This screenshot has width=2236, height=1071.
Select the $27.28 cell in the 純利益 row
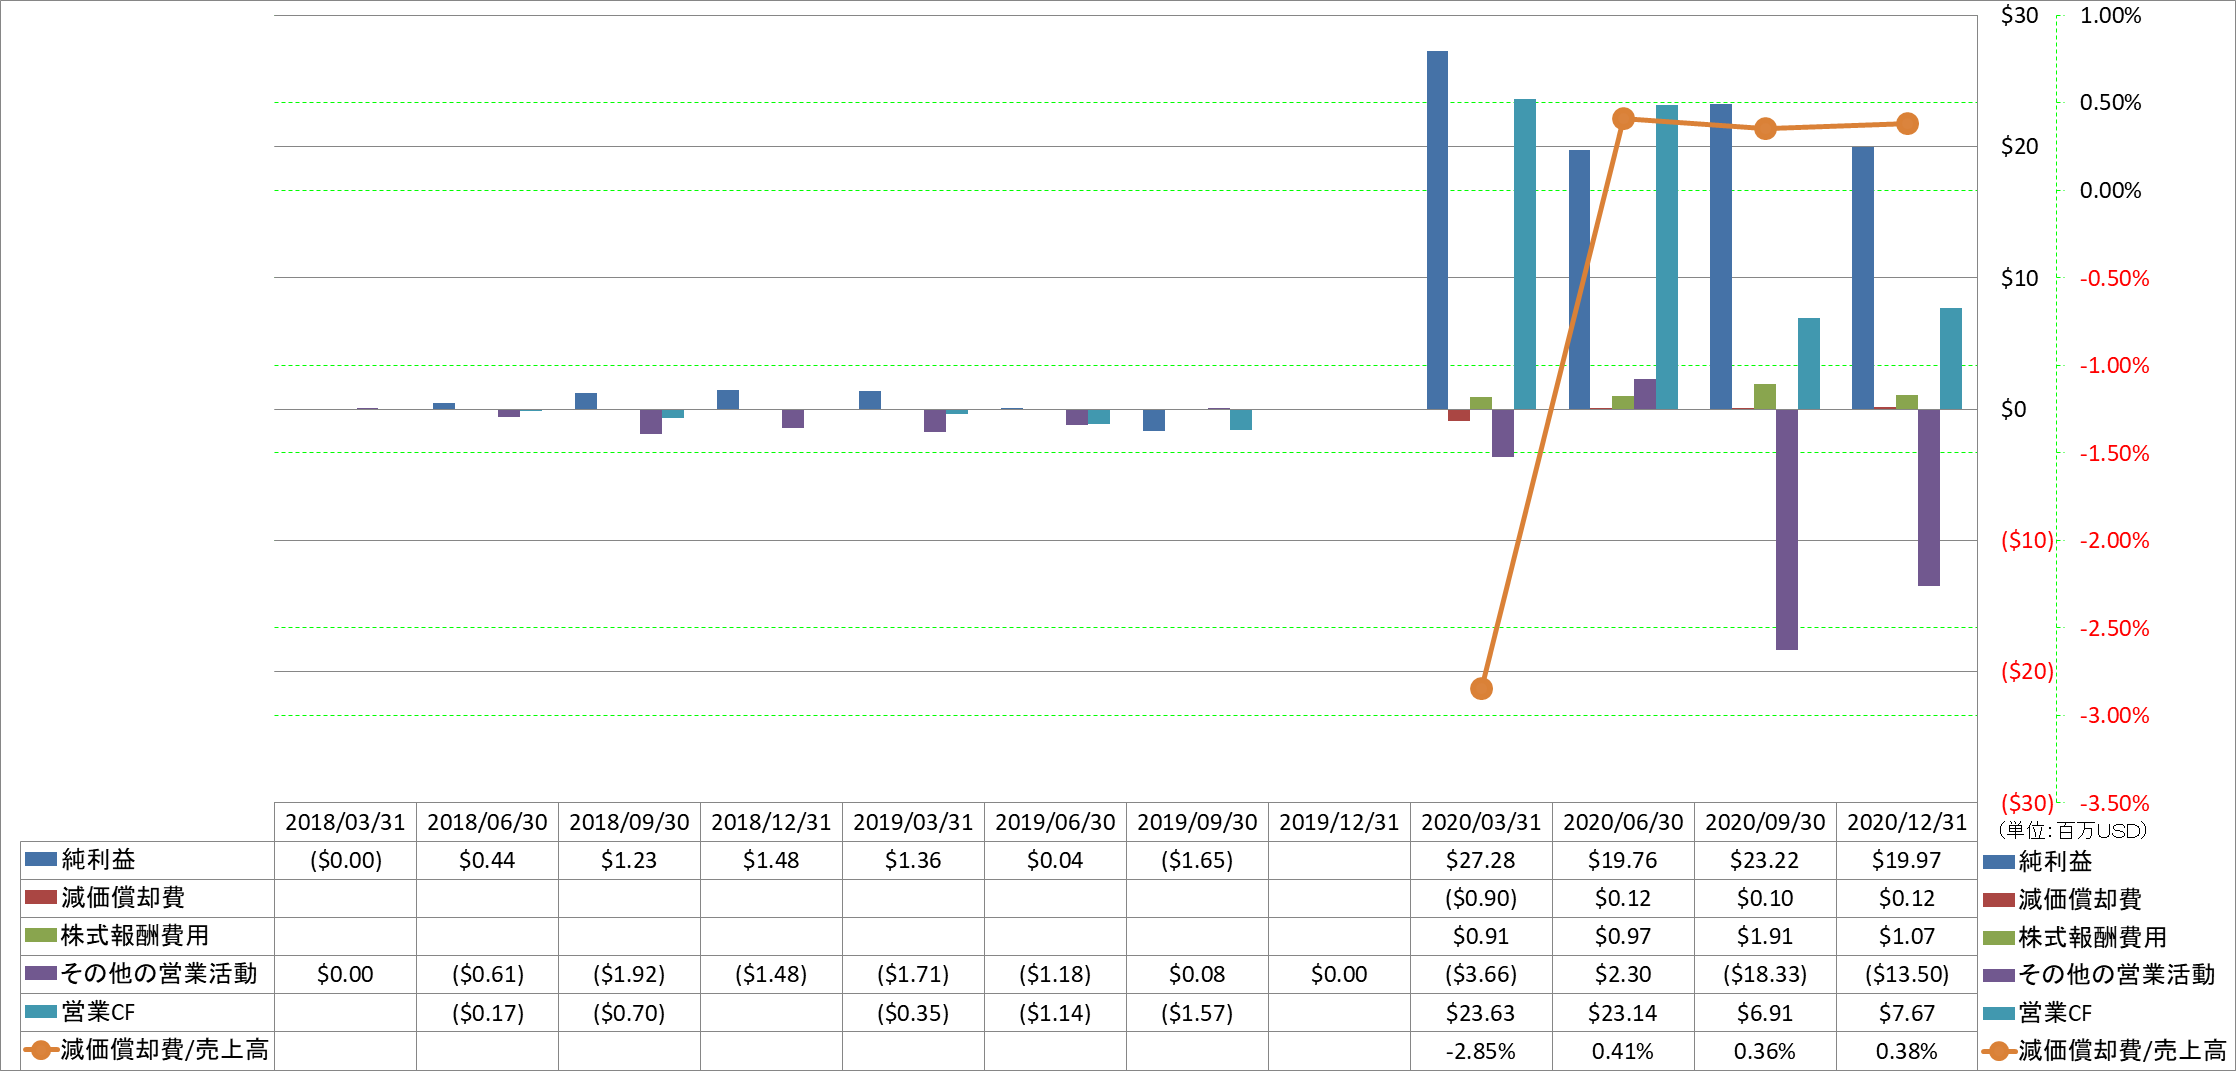1481,860
